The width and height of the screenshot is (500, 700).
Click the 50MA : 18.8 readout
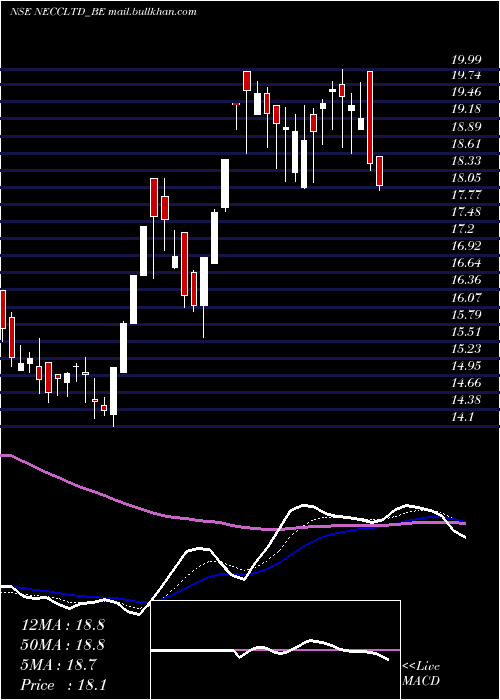[x=63, y=645]
